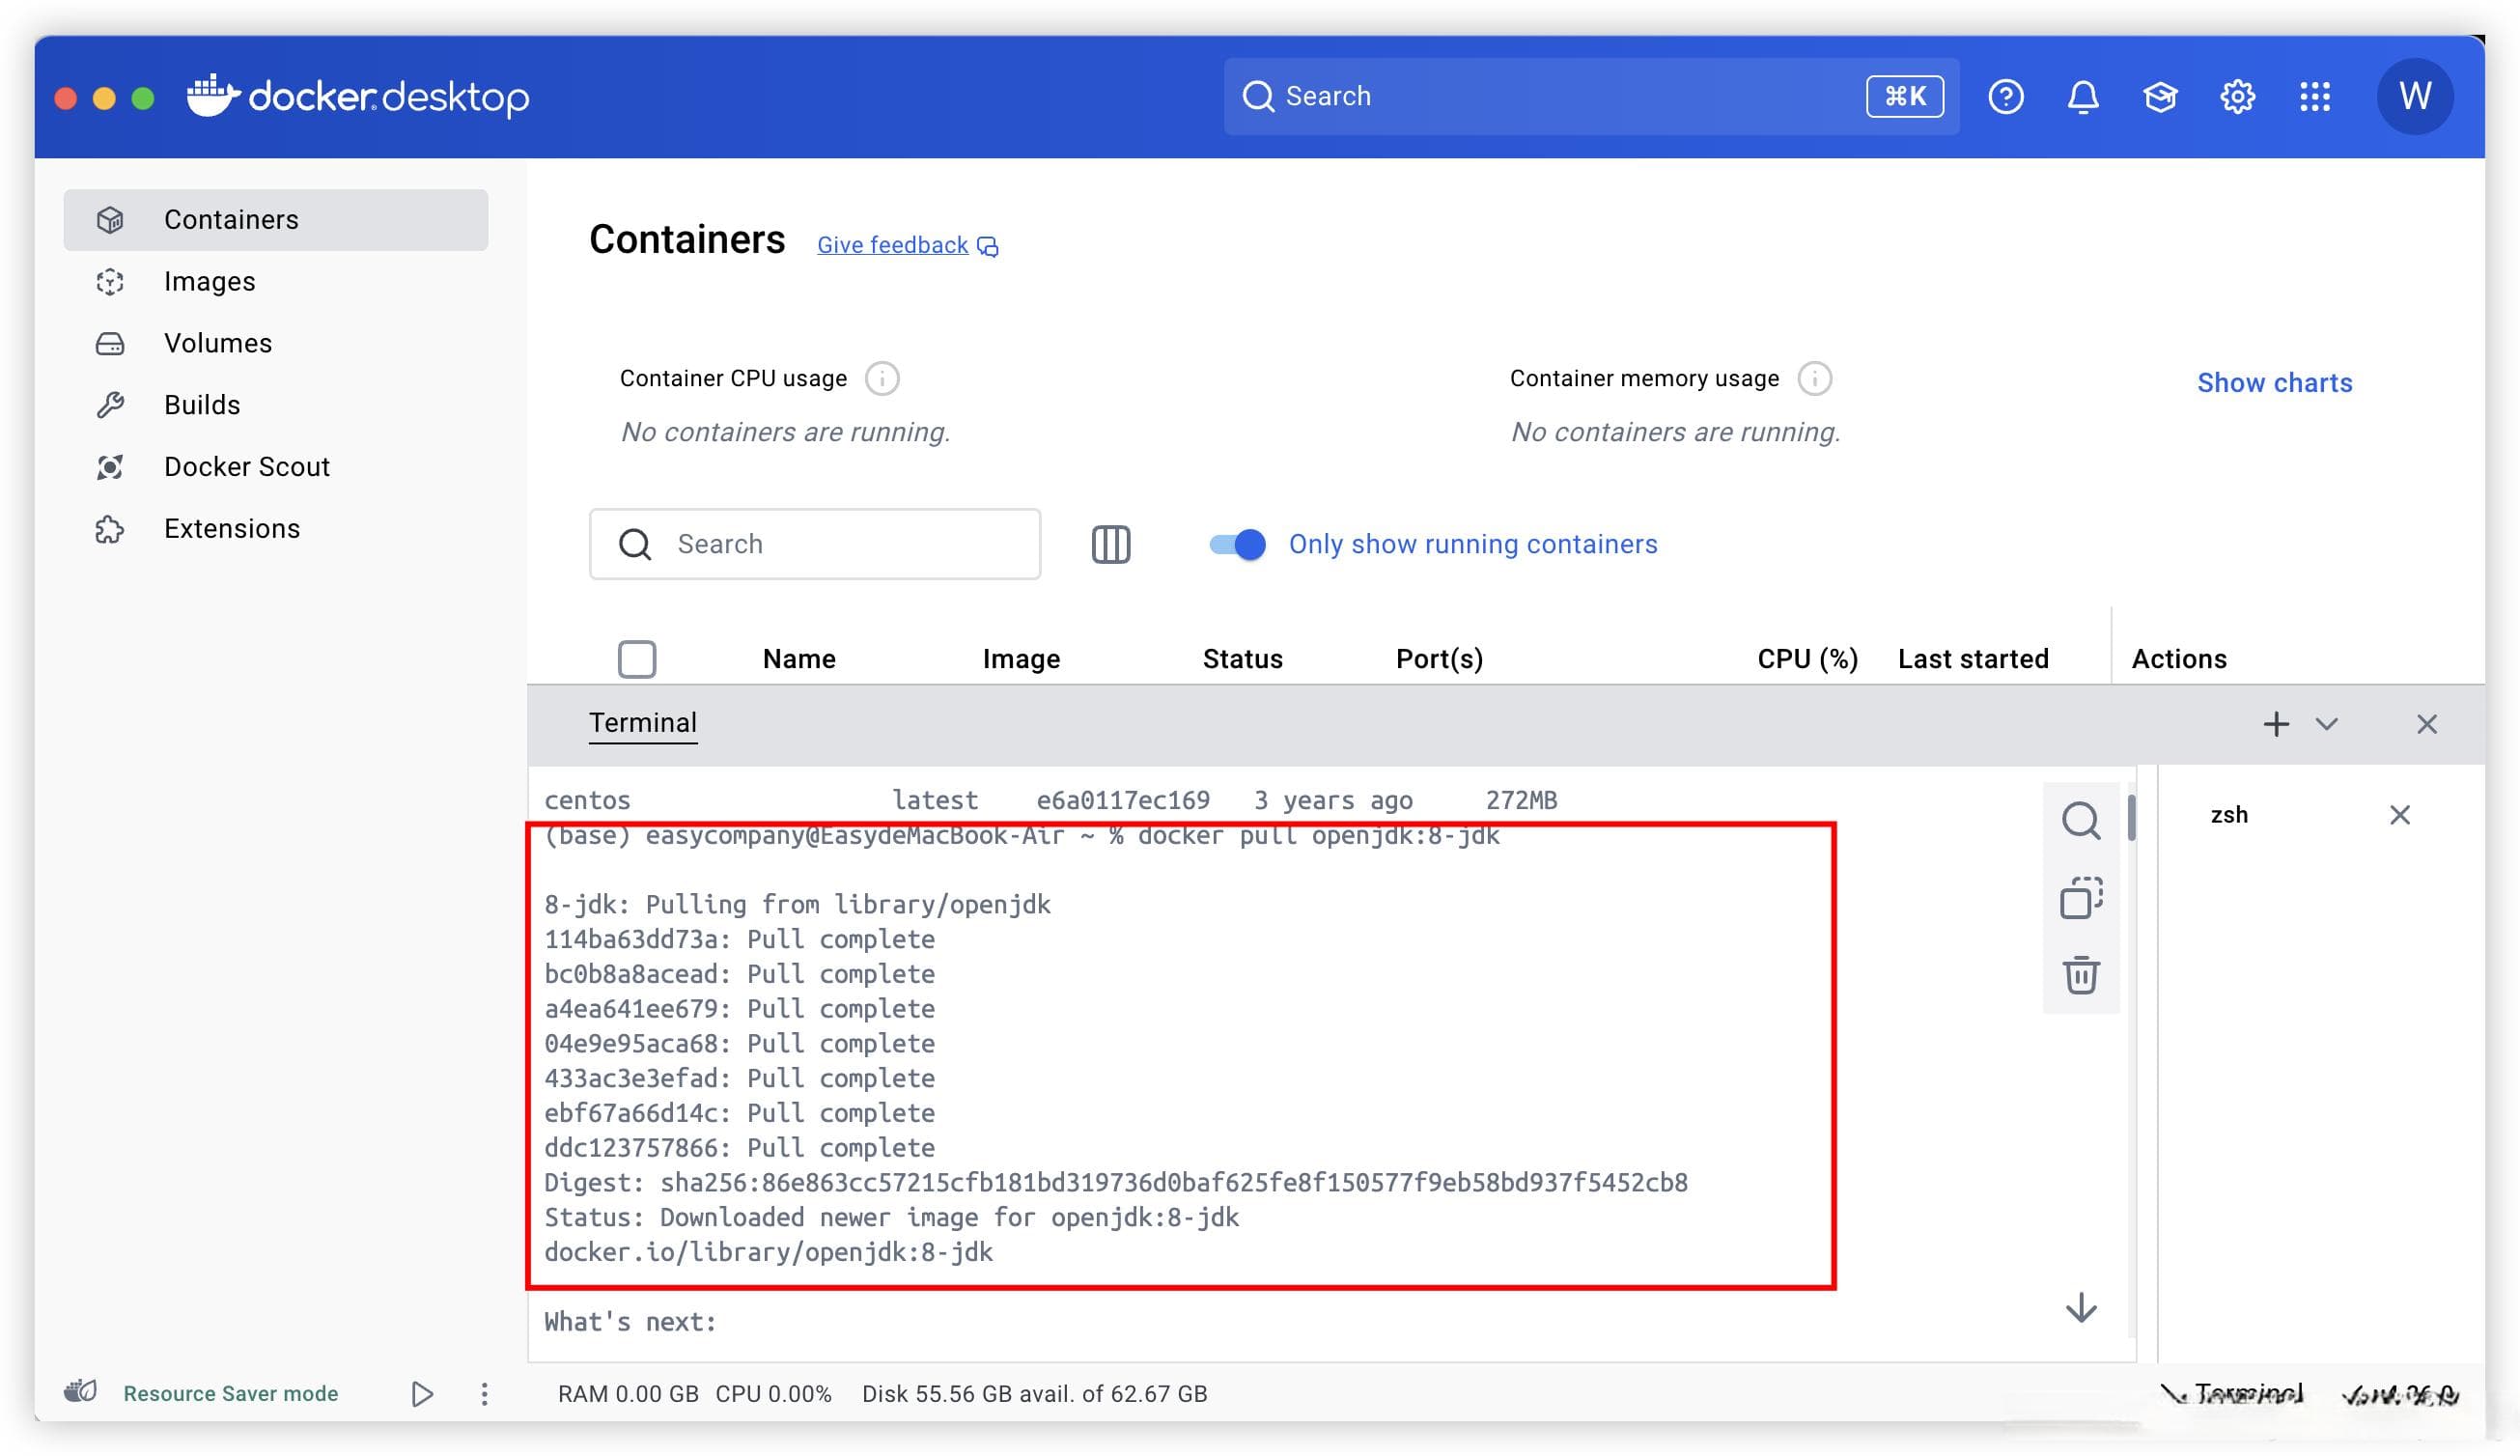Viewport: 2520px width, 1456px height.
Task: Clear terminal with trash icon
Action: click(2080, 974)
